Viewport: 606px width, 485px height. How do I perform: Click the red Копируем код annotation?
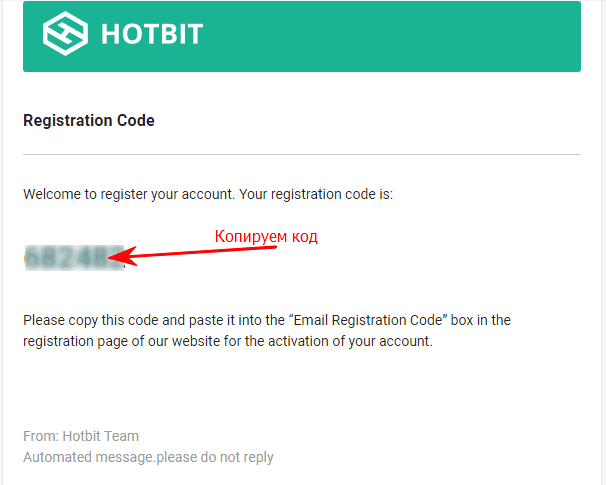tap(266, 236)
